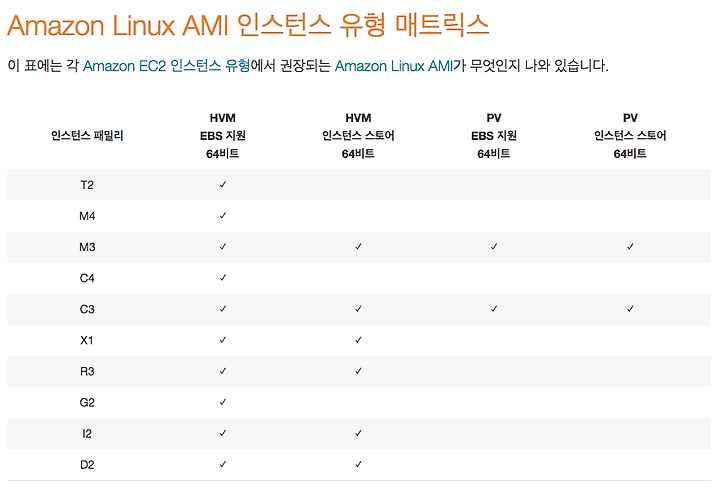Click C3 PV EBS checkmark

click(494, 309)
